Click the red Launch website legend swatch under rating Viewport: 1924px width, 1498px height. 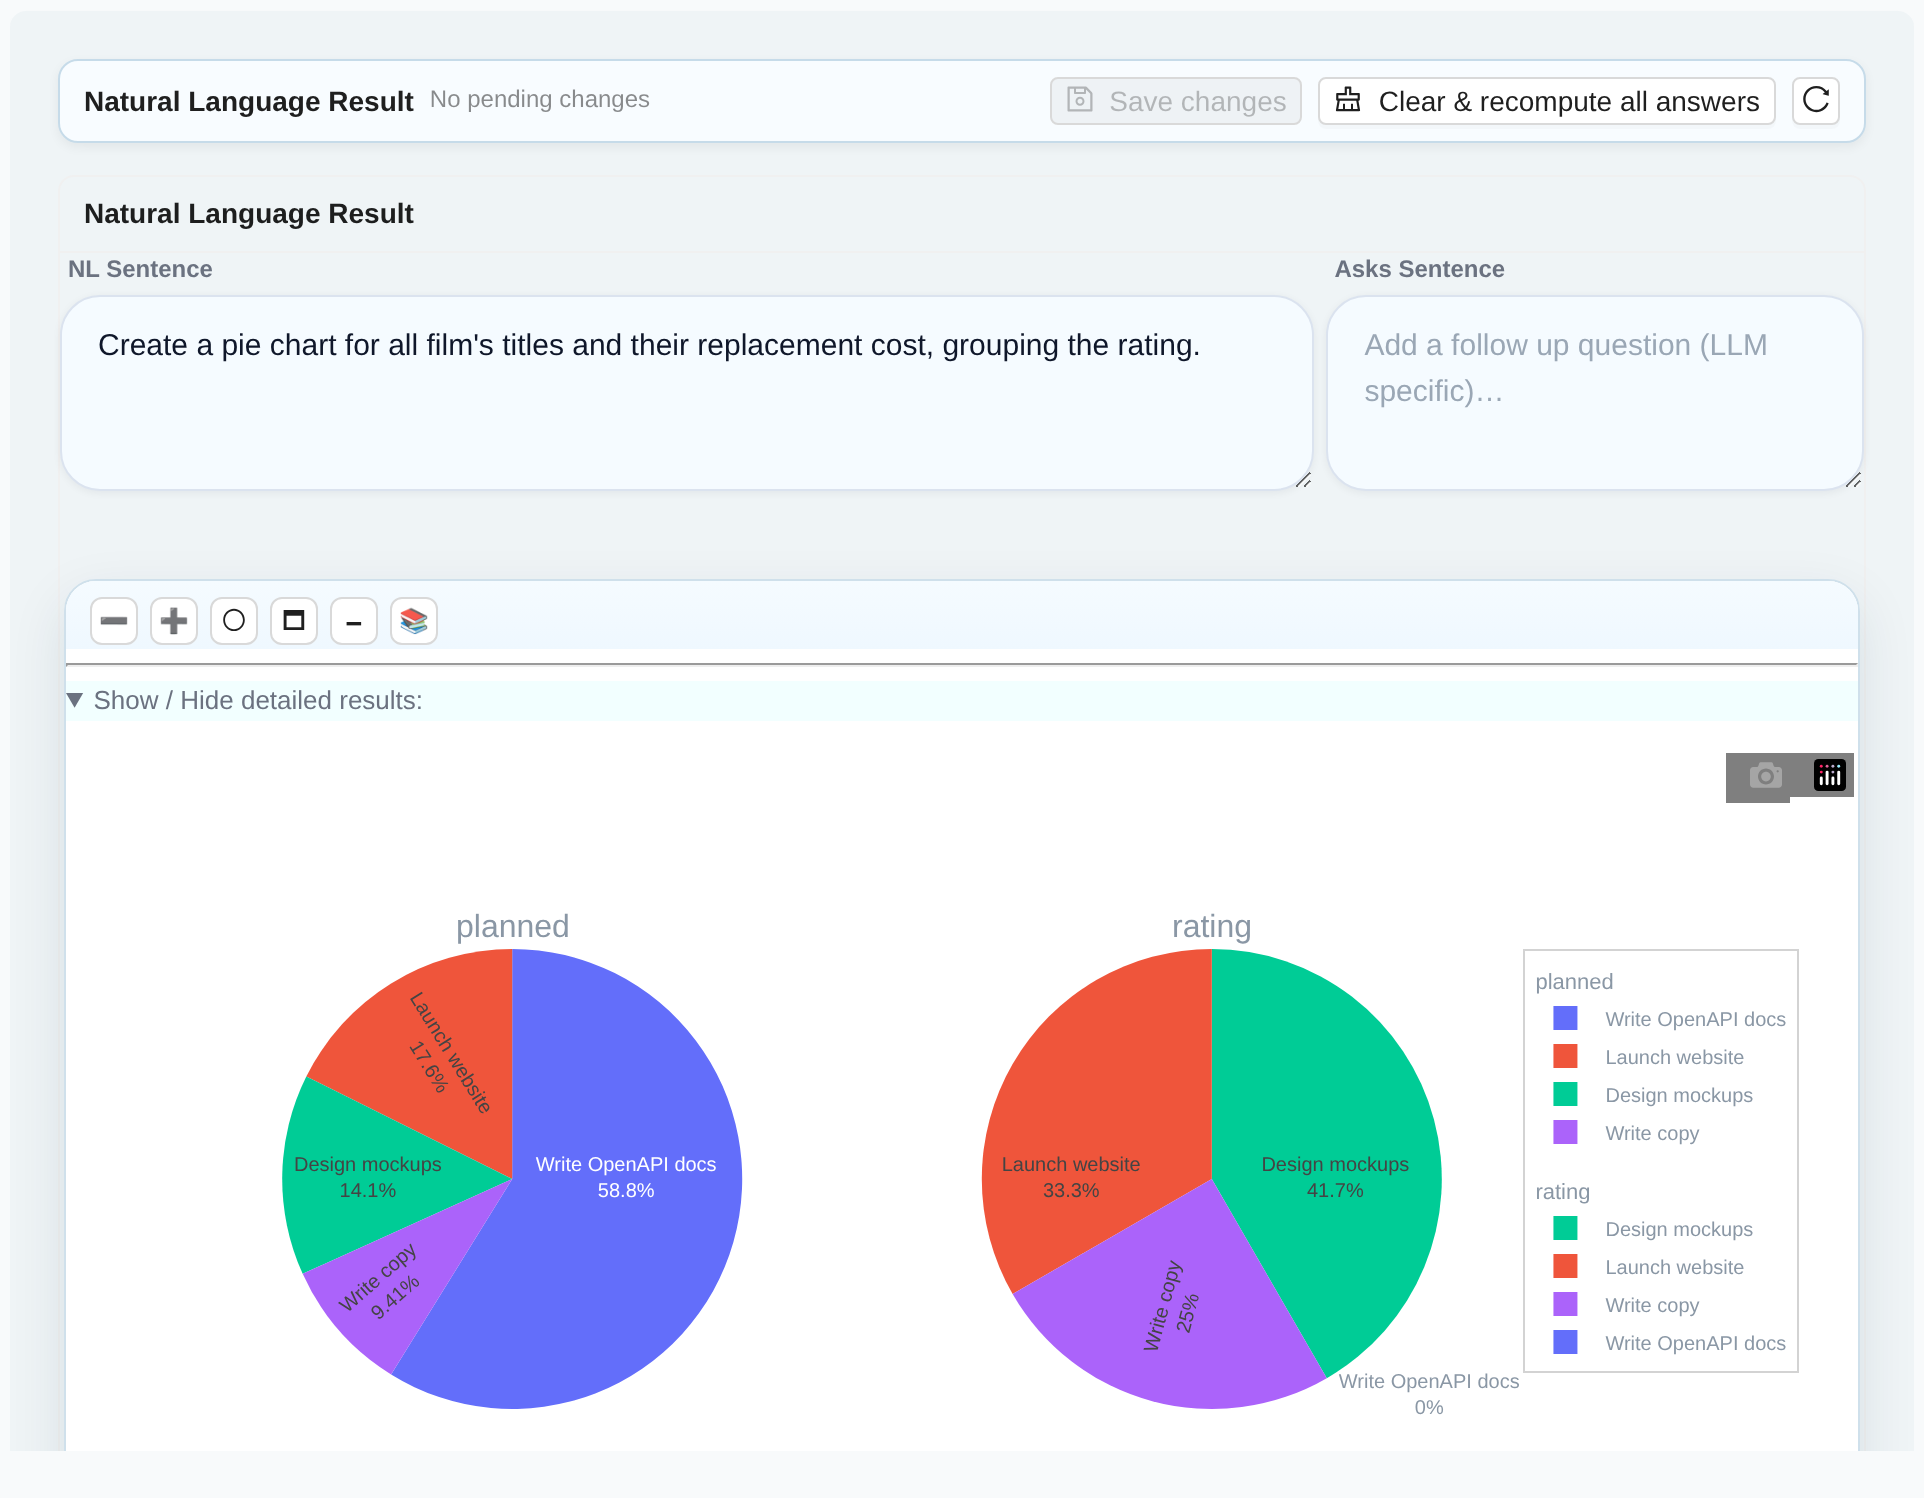point(1565,1267)
